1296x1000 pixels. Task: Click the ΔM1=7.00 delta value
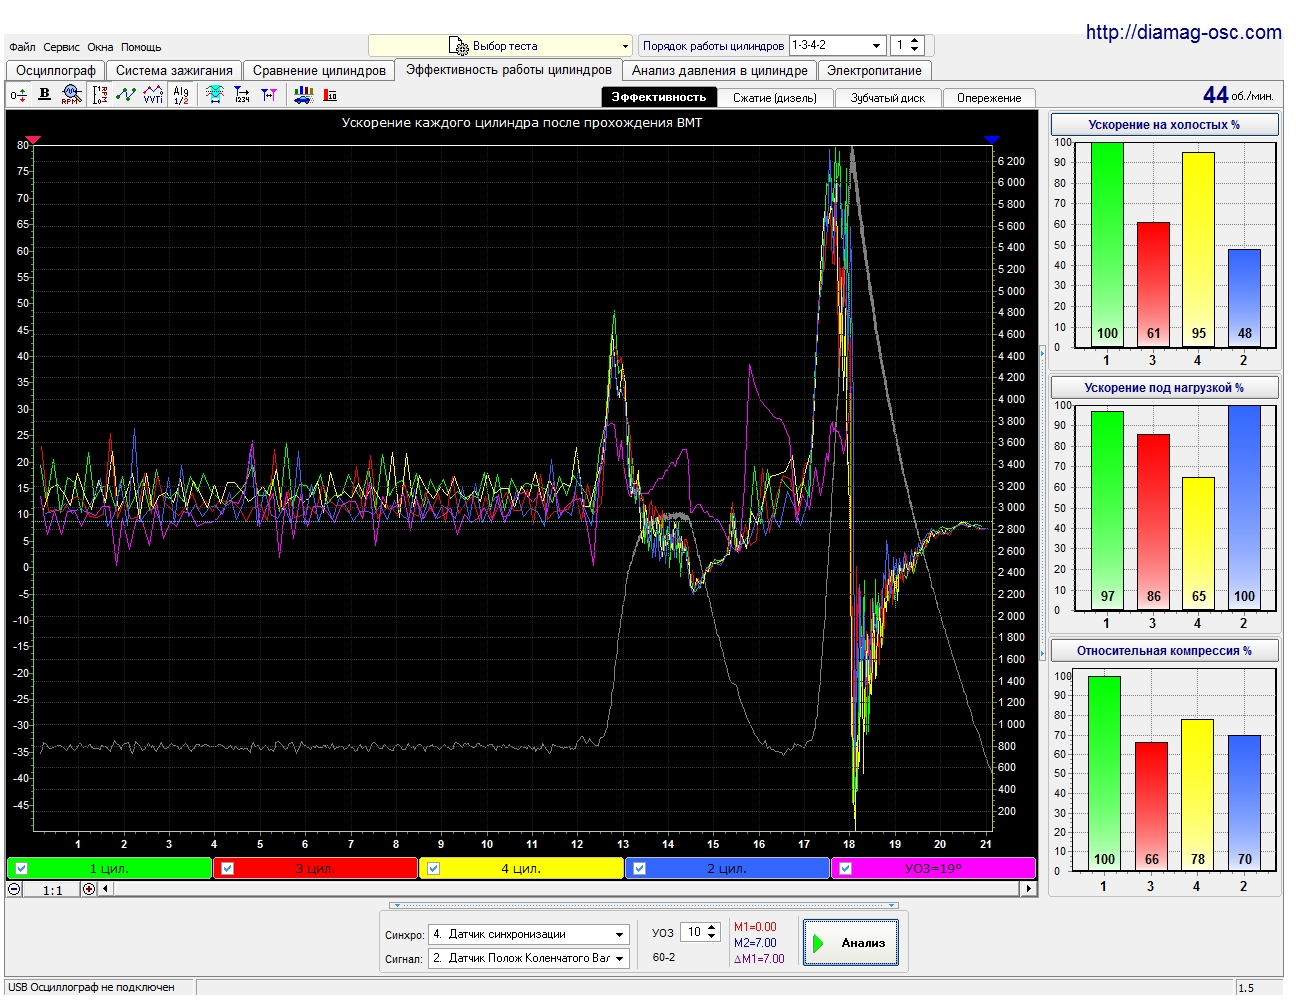coord(759,959)
